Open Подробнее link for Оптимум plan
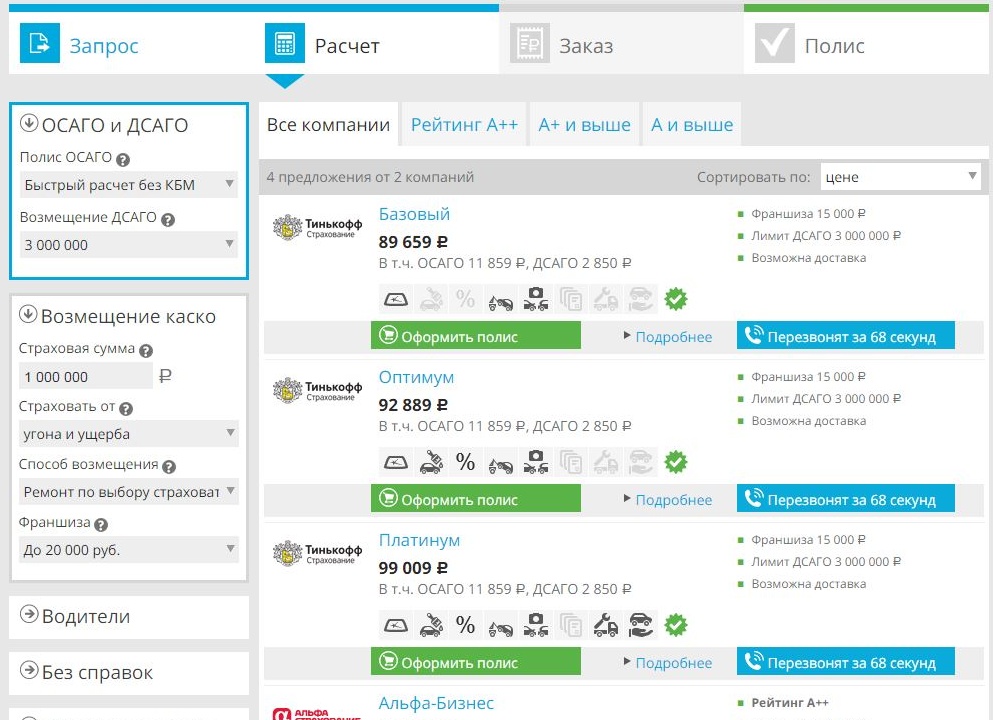Viewport: 993px width, 720px height. pyautogui.click(x=673, y=500)
